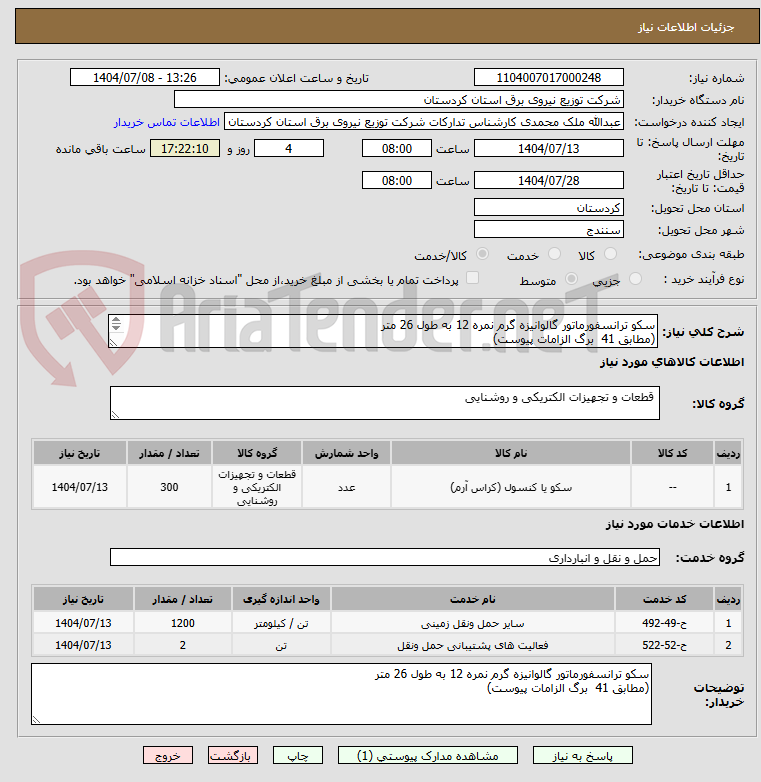Click the پاسخ به نیاز button
This screenshot has height=782, width=761.
click(x=582, y=756)
